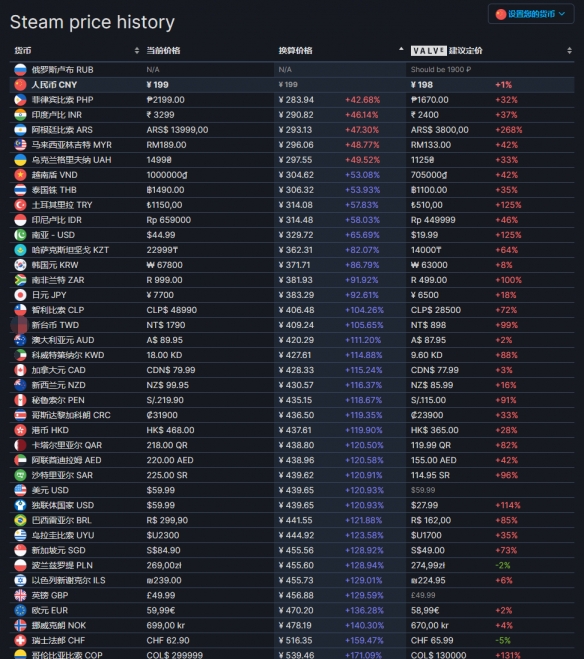584x659 pixels.
Task: Click the Turkey flag icon in TRY row
Action: point(20,205)
